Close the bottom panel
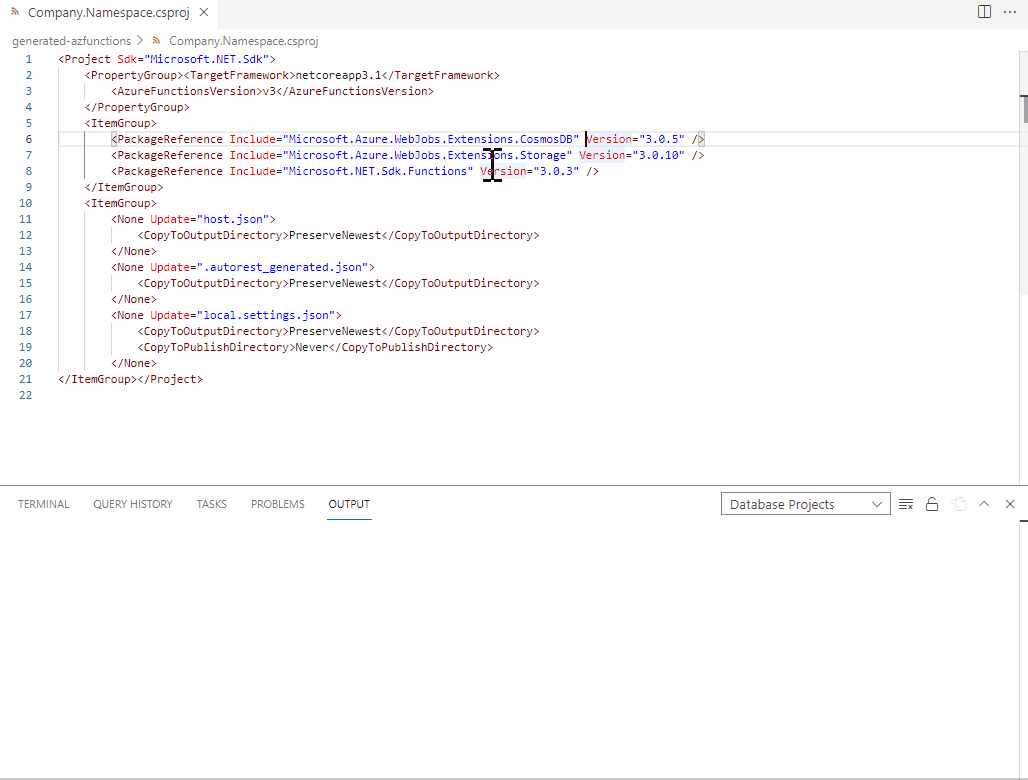1028x780 pixels. click(1010, 504)
